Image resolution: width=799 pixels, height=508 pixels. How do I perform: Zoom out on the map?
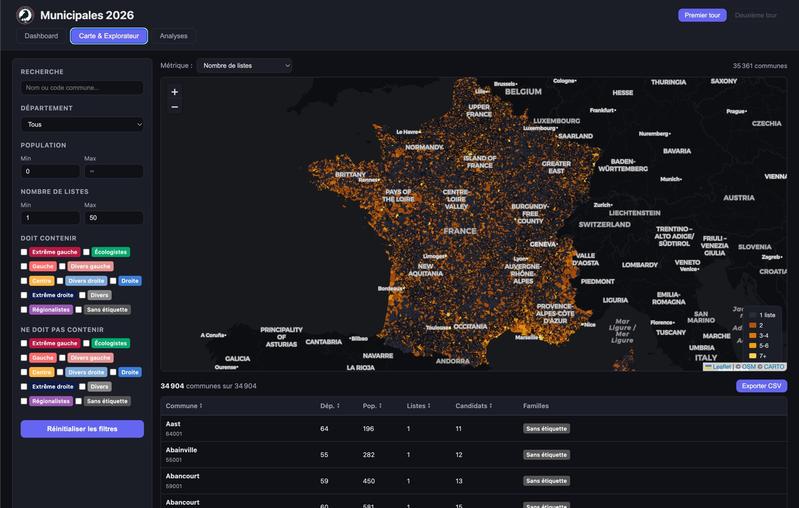(175, 107)
